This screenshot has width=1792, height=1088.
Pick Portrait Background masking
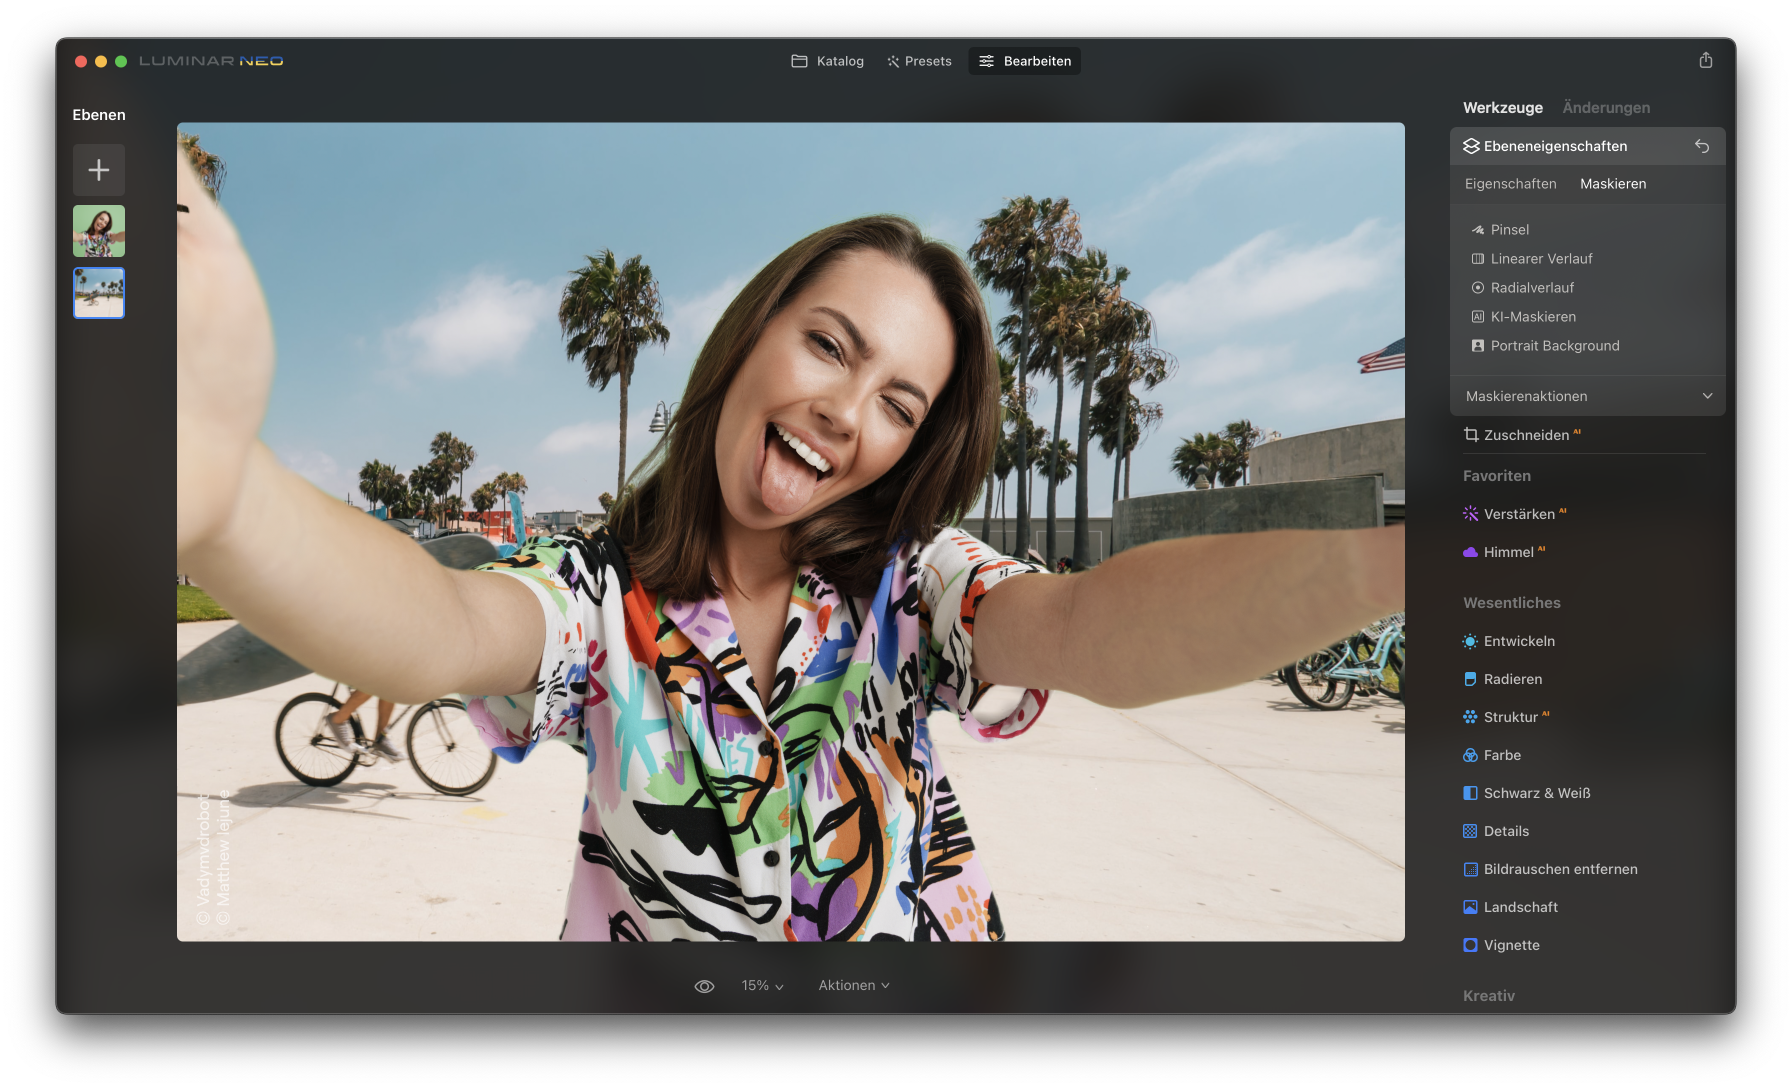[x=1554, y=346]
